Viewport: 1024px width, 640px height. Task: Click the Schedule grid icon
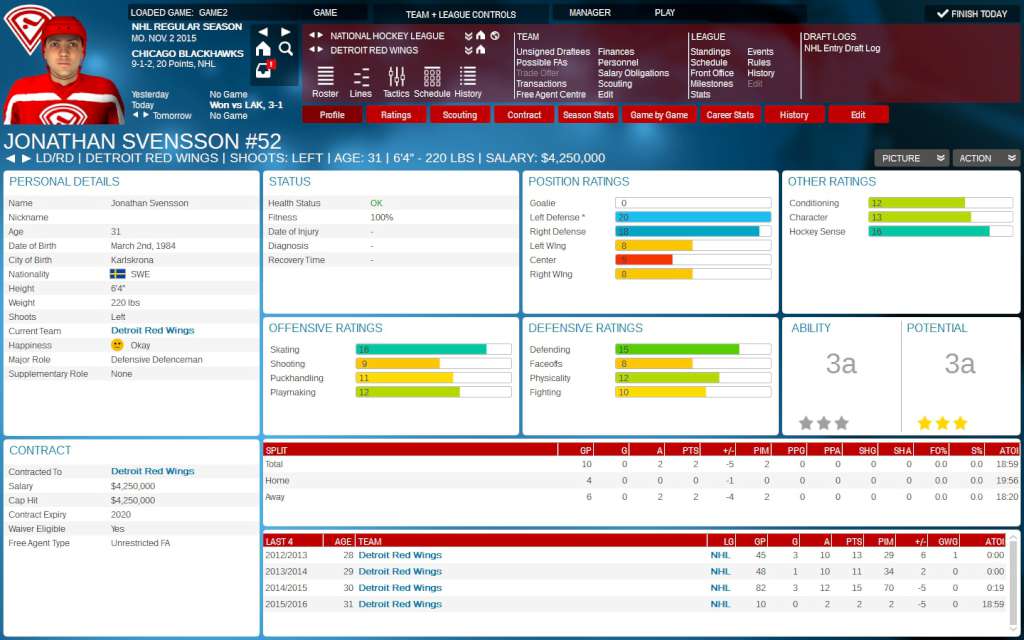point(432,76)
